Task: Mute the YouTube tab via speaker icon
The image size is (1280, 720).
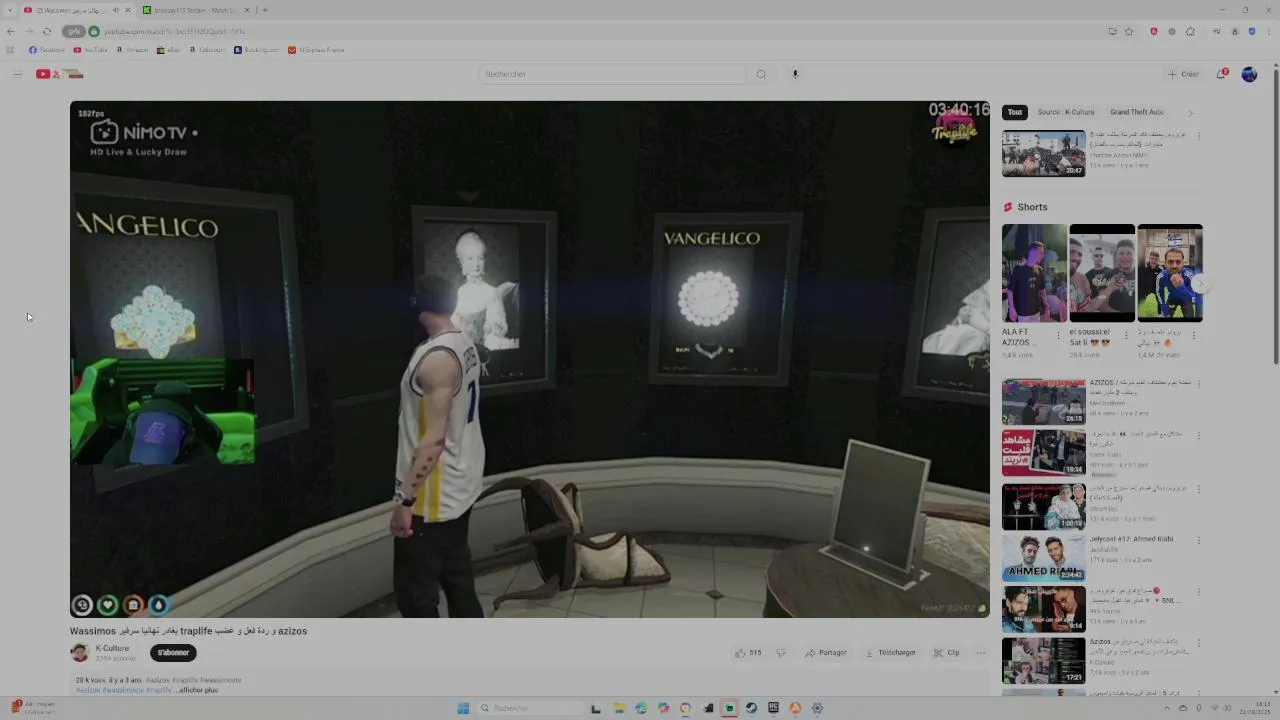Action: tap(115, 10)
